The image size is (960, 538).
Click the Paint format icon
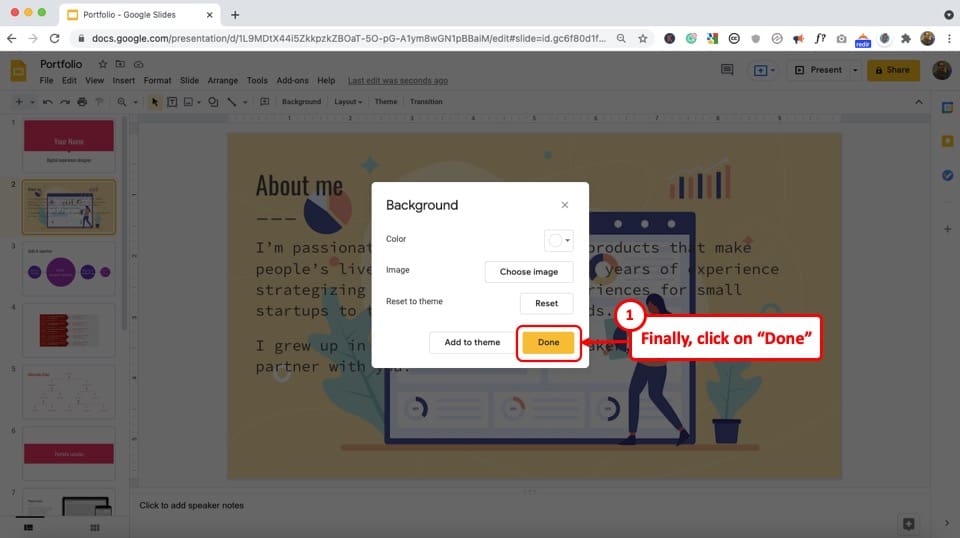(x=99, y=102)
